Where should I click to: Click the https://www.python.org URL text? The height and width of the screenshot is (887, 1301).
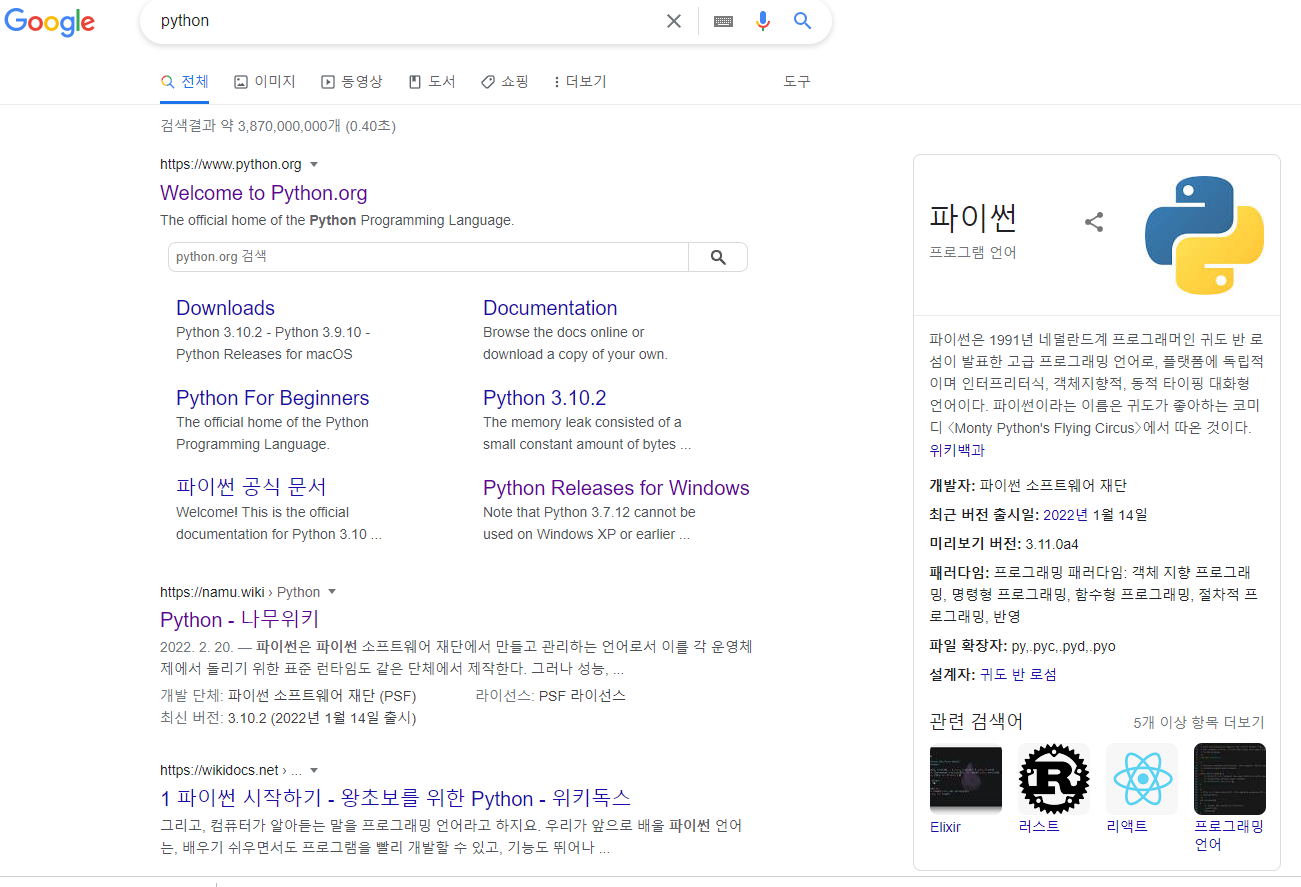[x=231, y=164]
